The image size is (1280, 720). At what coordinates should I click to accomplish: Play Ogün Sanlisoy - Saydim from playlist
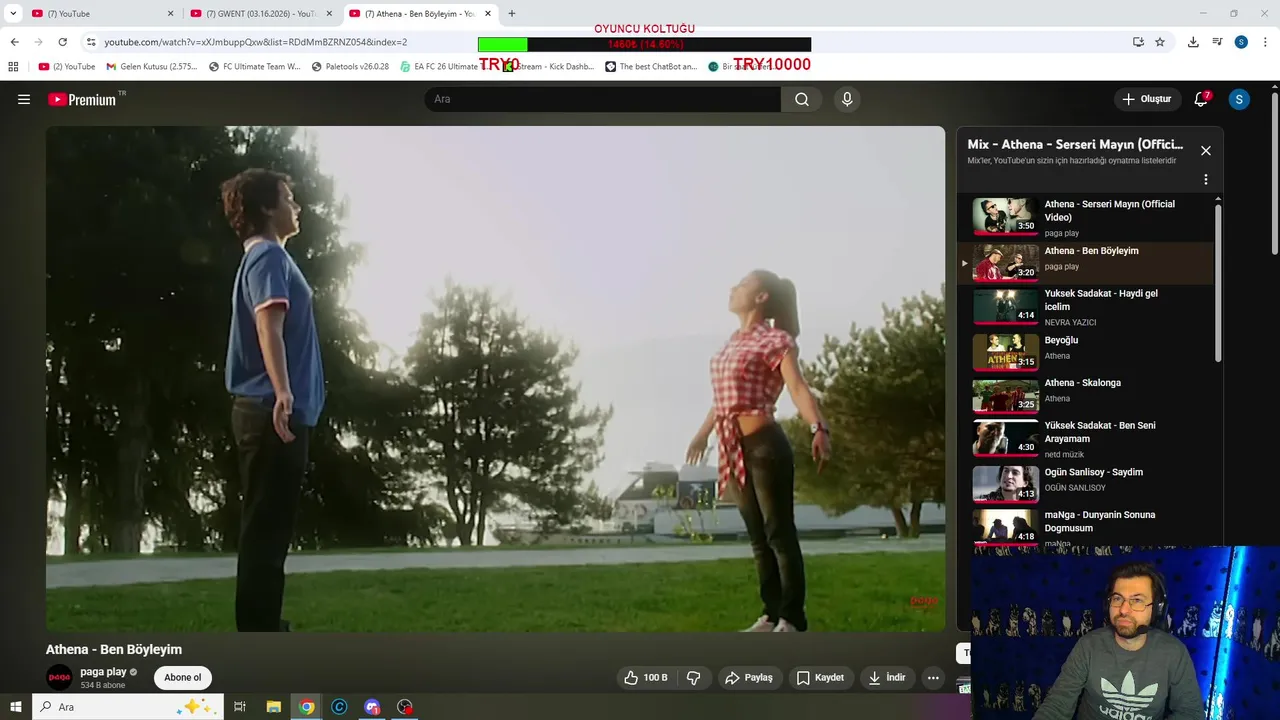(x=1085, y=483)
